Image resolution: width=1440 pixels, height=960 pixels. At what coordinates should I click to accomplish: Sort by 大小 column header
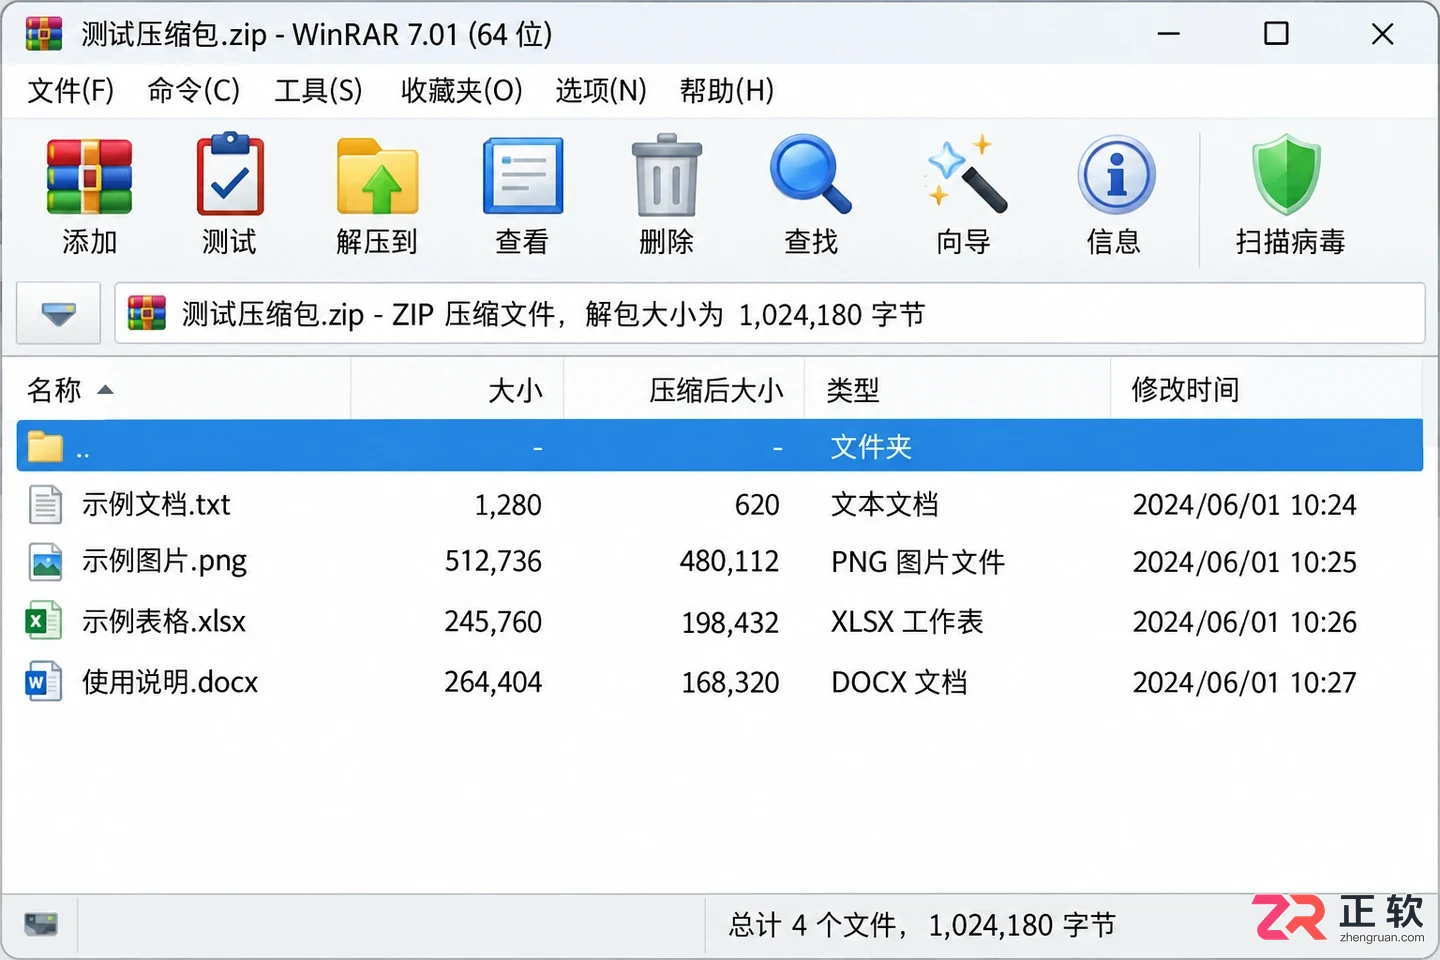coord(515,390)
